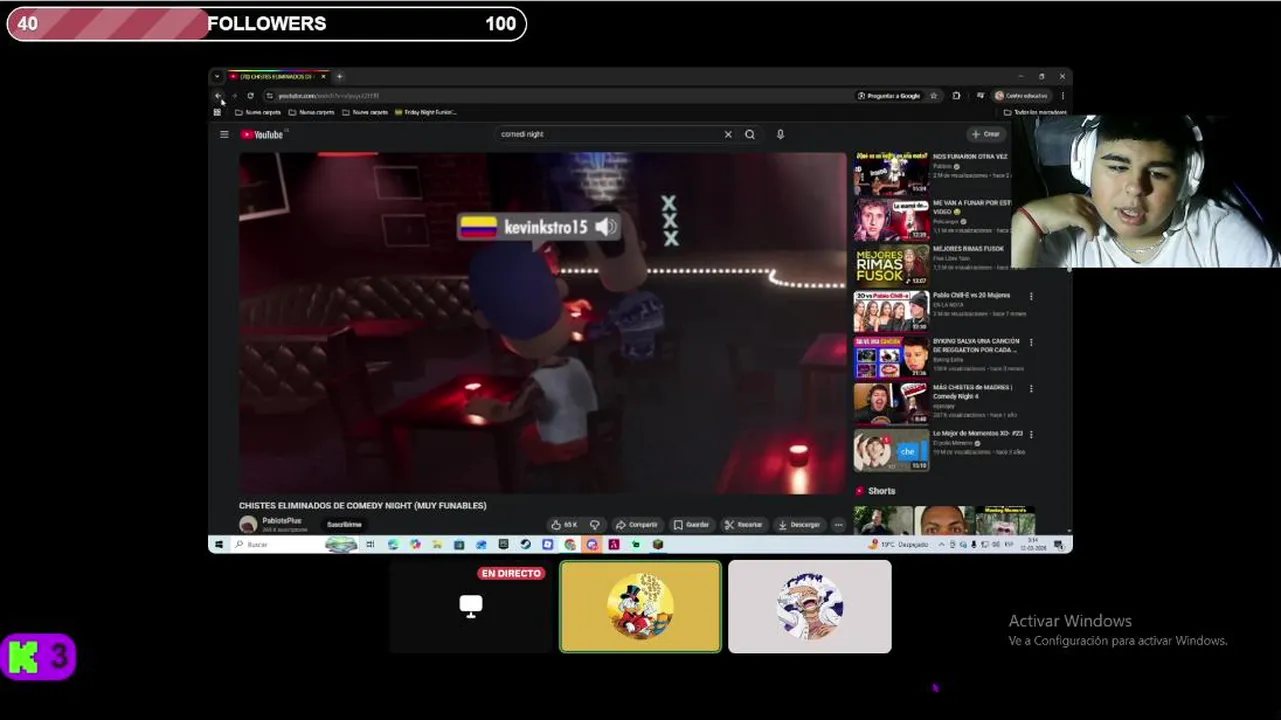This screenshot has height=720, width=1281.
Task: Open a new browser tab
Action: click(x=339, y=76)
